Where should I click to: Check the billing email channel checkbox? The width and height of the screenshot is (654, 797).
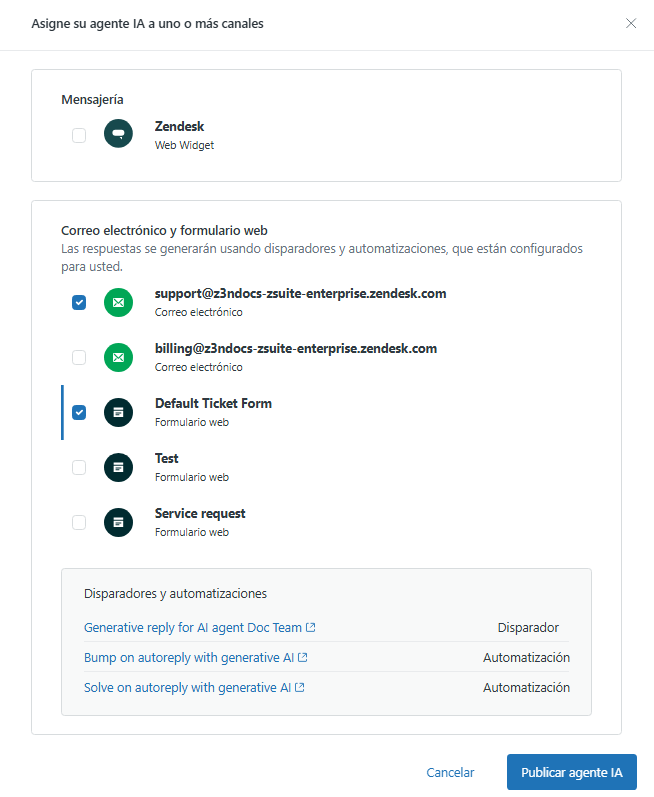coord(79,357)
